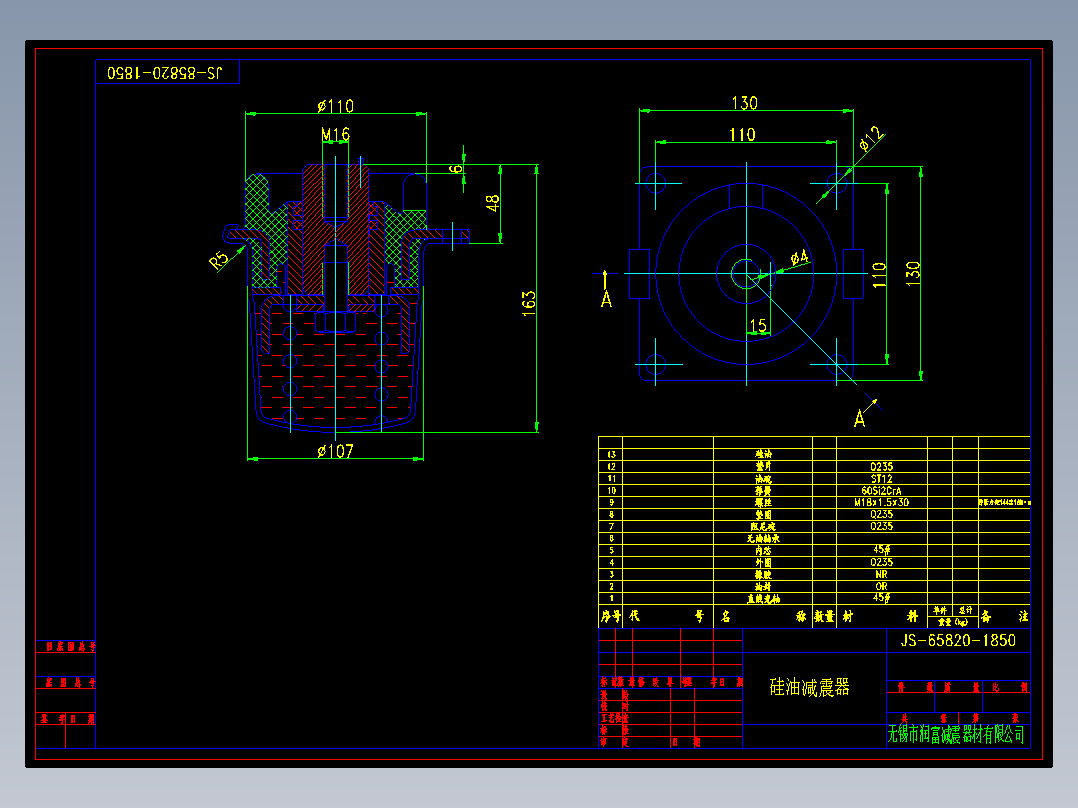The image size is (1078, 808).
Task: Click the Q235 material cell in row 7
Action: coord(881,526)
